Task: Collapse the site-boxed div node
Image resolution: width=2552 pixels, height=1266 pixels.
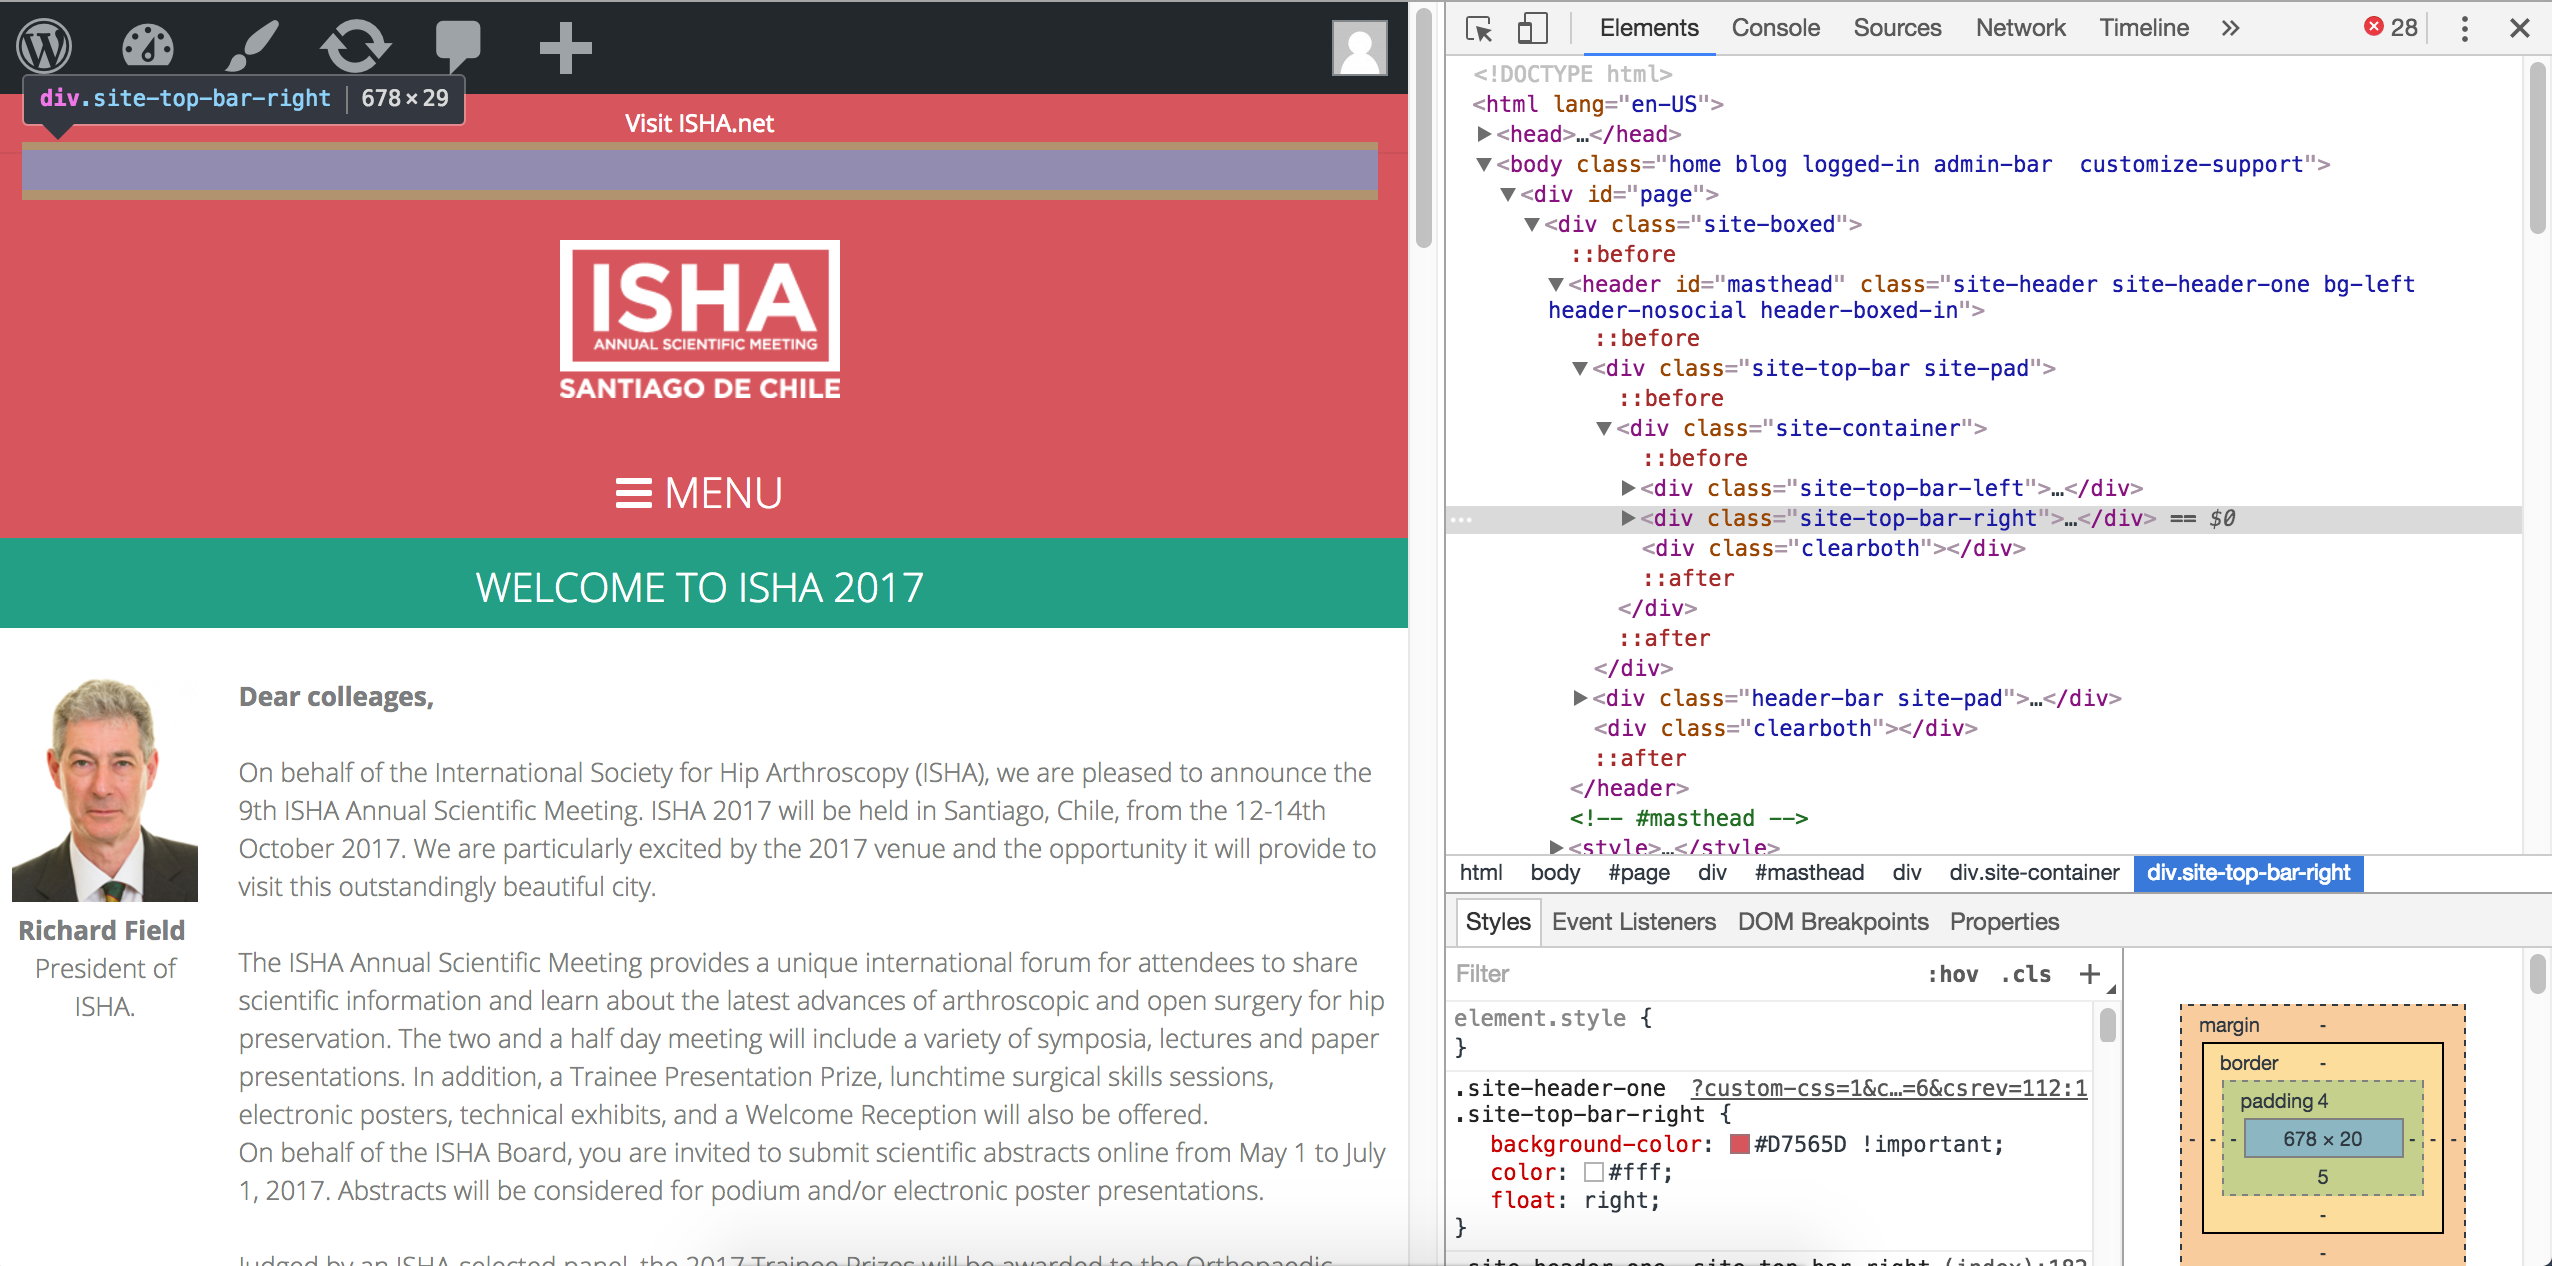Action: pos(1532,224)
